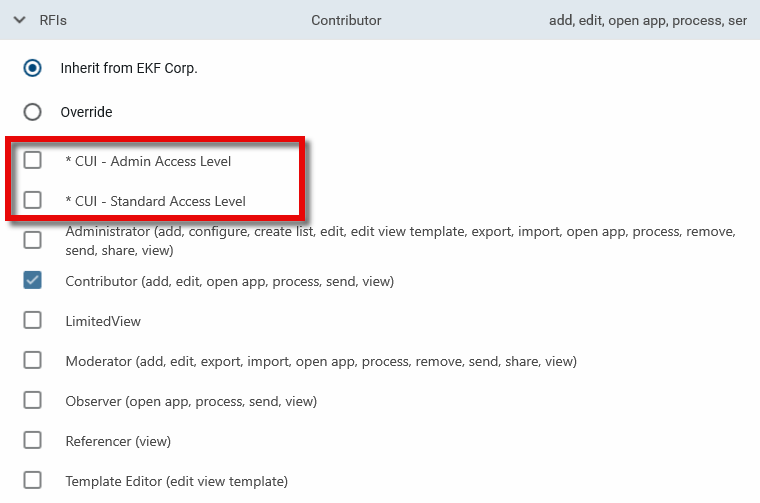
Task: Click the Administrator permissions description text
Action: pyautogui.click(x=400, y=240)
